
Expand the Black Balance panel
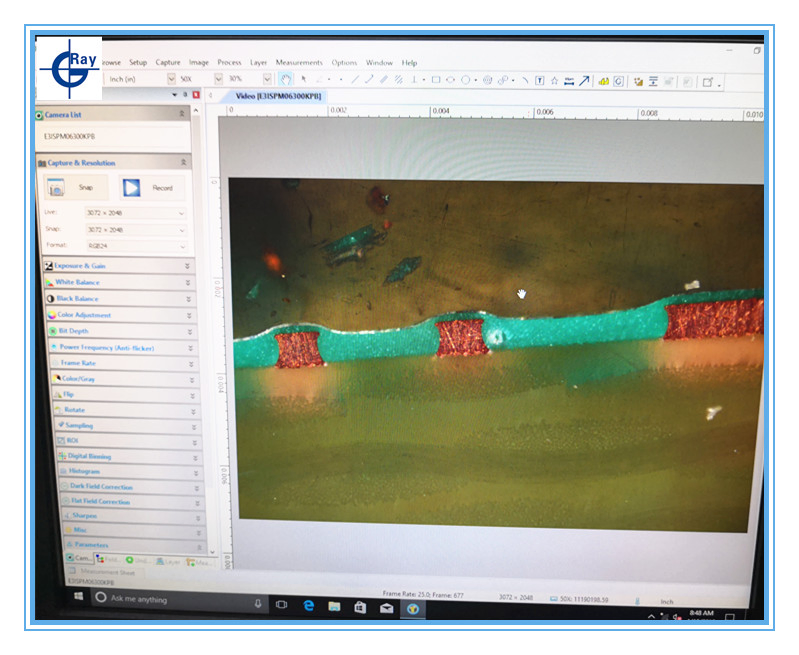point(120,298)
